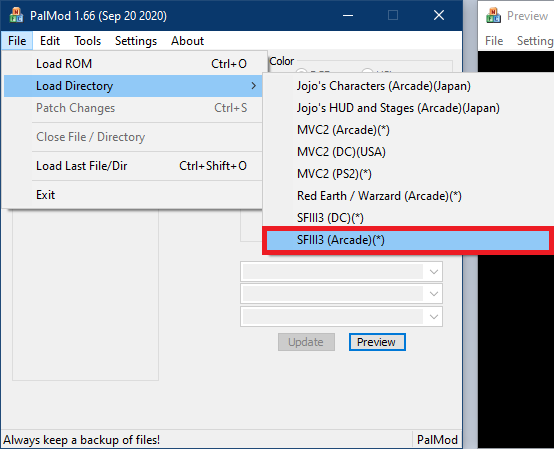Screen dimensions: 554x449
Task: Select Jojo's HUD and Stages (Arcade)(Japan)
Action: click(x=408, y=108)
